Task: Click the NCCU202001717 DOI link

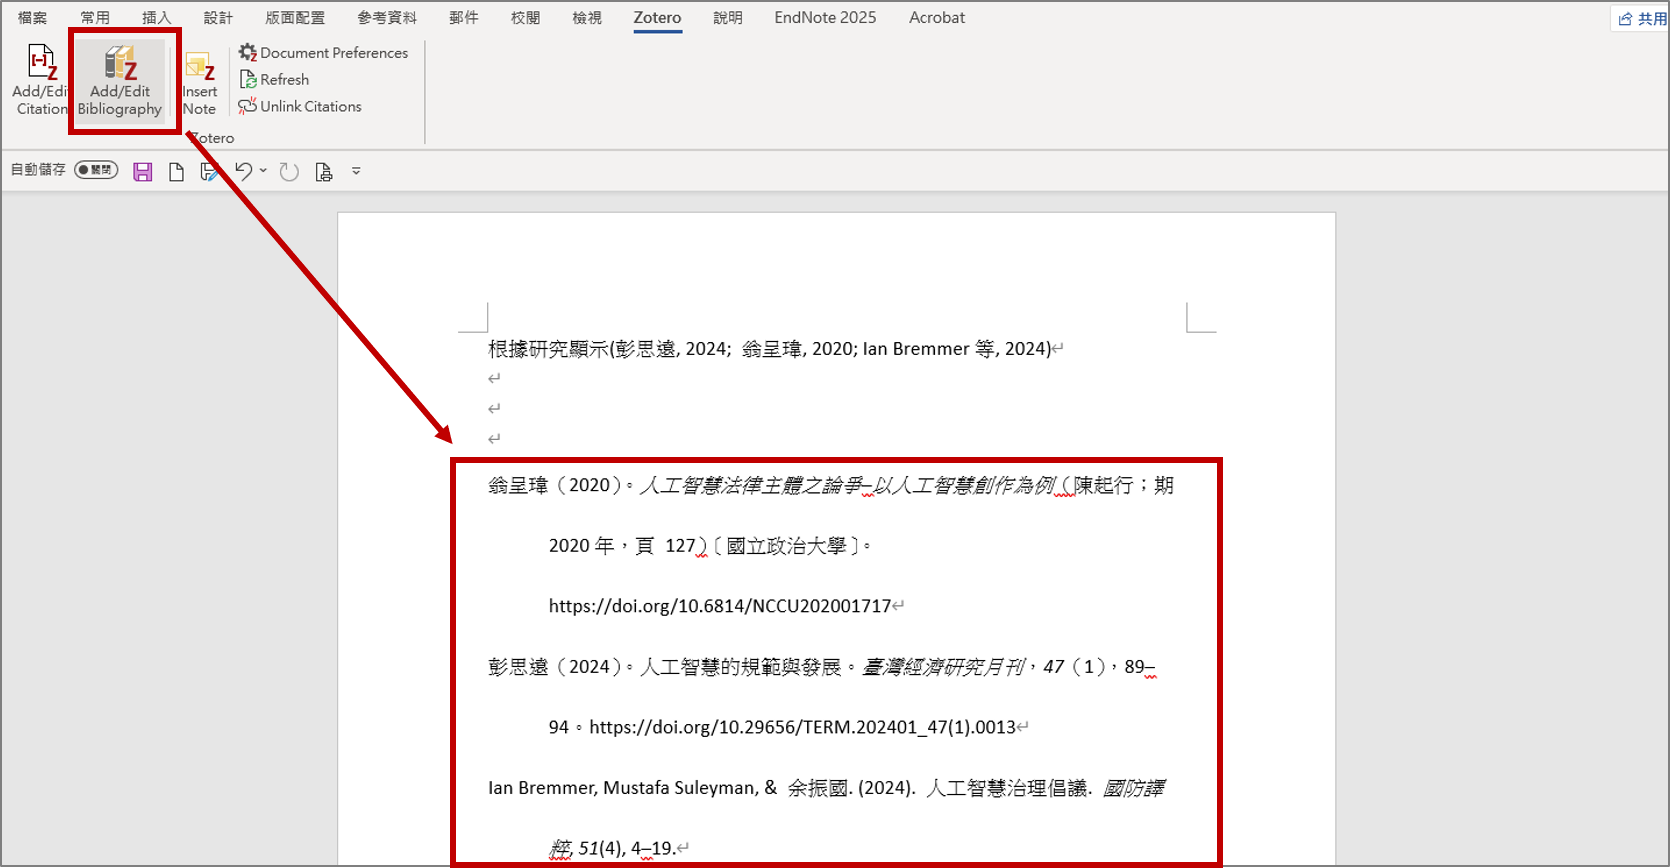Action: click(719, 606)
